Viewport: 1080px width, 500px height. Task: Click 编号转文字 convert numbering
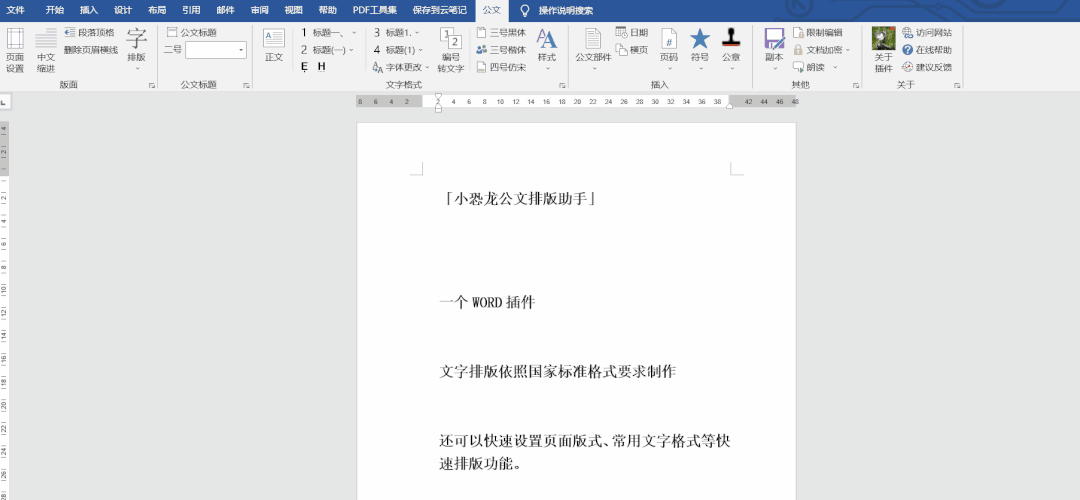(x=450, y=50)
